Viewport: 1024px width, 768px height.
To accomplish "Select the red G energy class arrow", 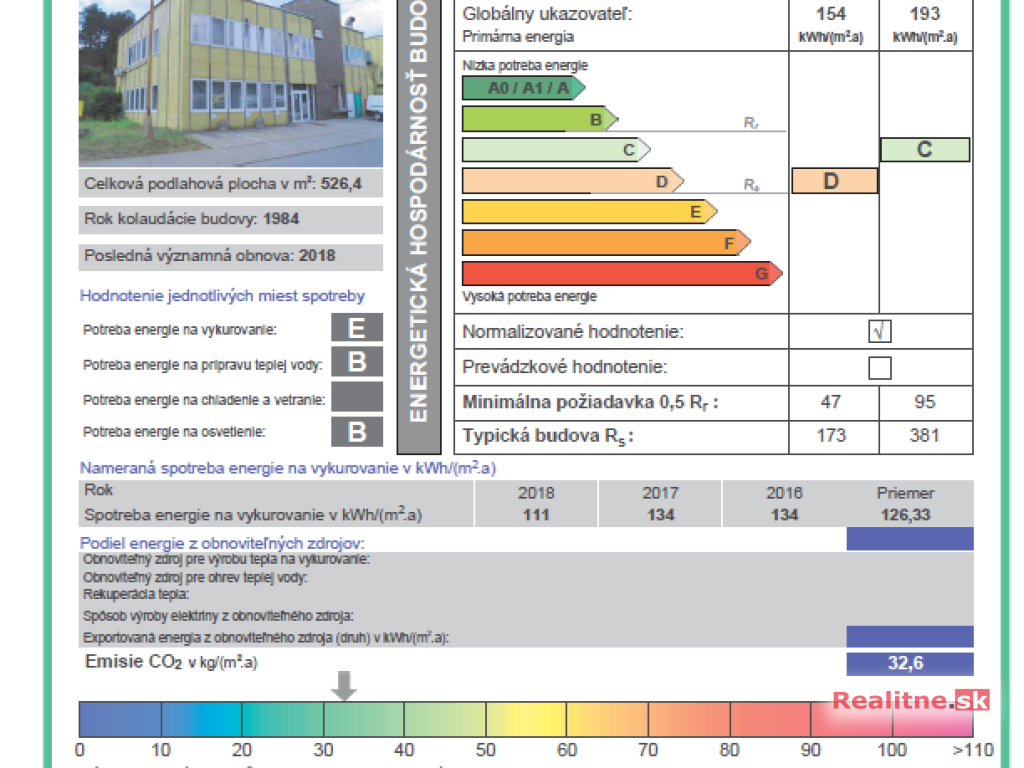I will [x=620, y=273].
